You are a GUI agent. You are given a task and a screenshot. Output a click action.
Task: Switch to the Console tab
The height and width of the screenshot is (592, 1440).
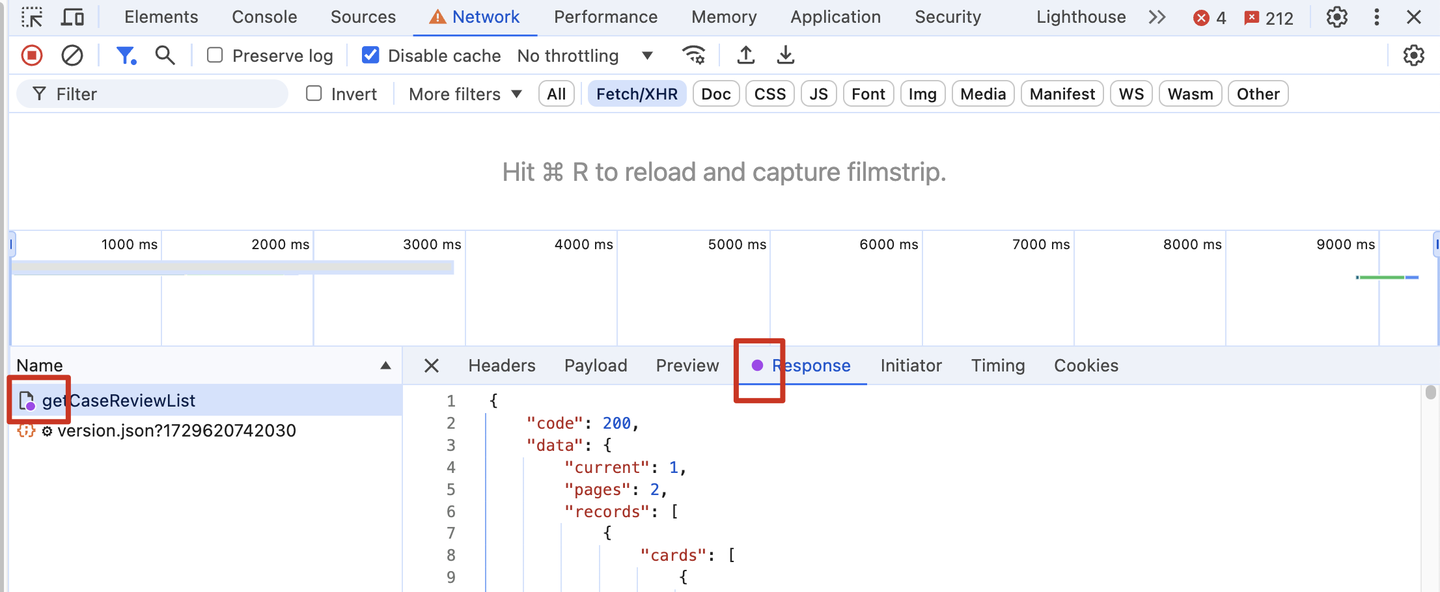click(264, 17)
